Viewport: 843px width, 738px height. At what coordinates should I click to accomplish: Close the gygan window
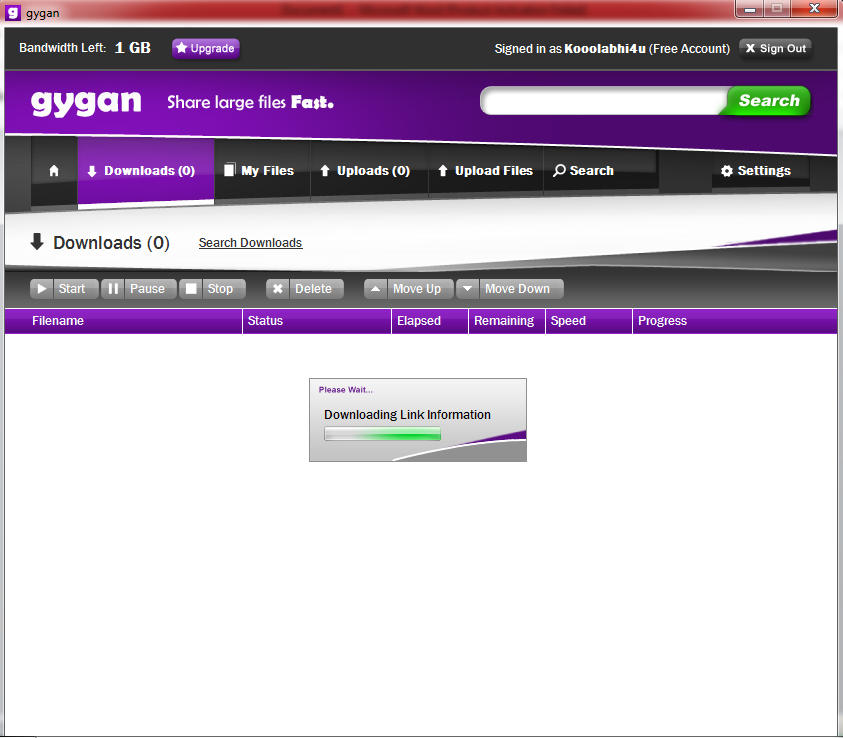tap(814, 9)
